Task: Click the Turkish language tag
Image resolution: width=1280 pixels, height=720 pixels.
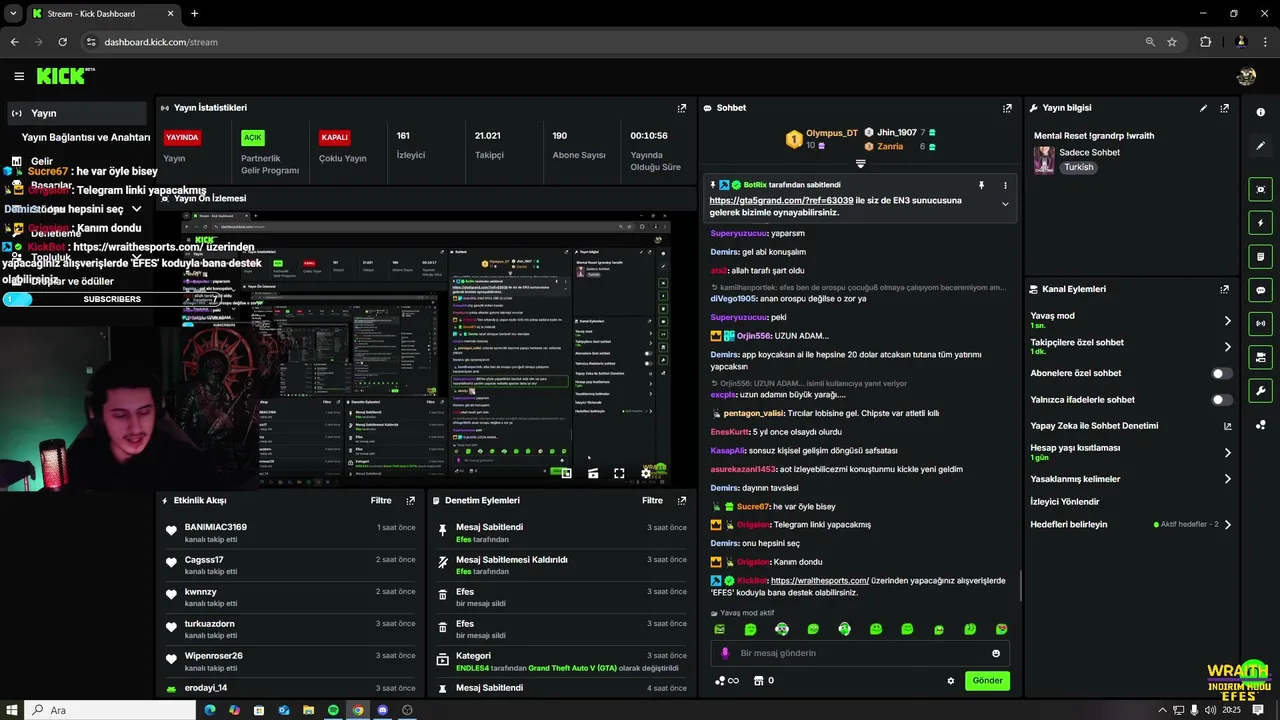Action: pyautogui.click(x=1078, y=167)
